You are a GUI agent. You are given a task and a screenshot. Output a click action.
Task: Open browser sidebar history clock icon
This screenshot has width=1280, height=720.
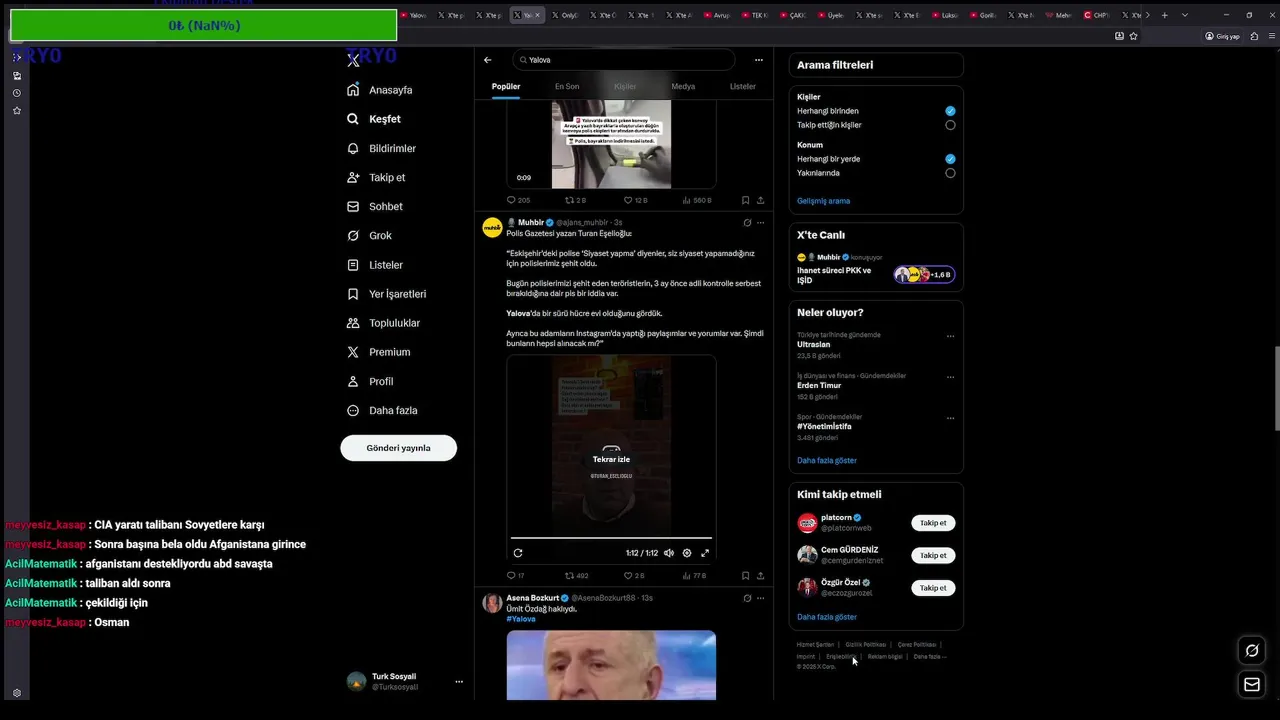pos(17,93)
